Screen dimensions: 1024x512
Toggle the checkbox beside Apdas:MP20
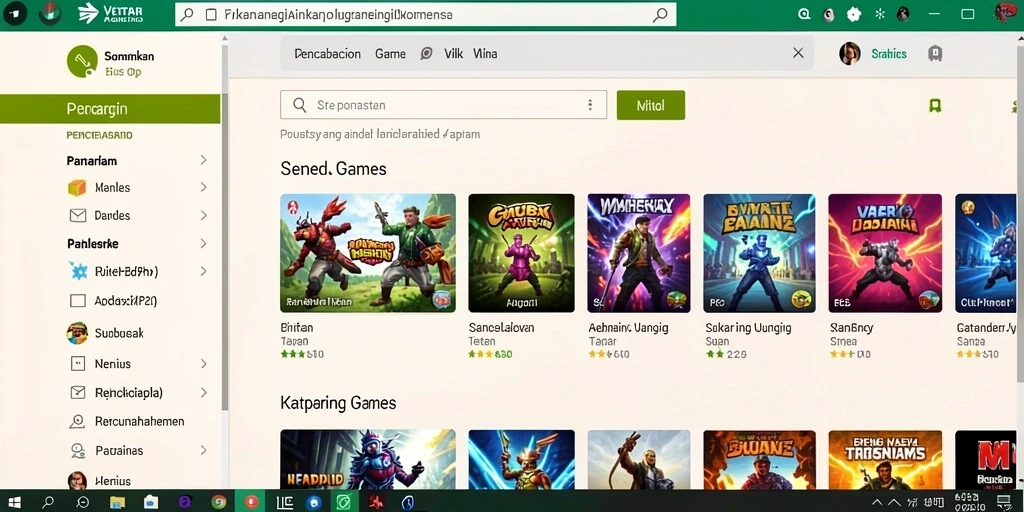(77, 301)
